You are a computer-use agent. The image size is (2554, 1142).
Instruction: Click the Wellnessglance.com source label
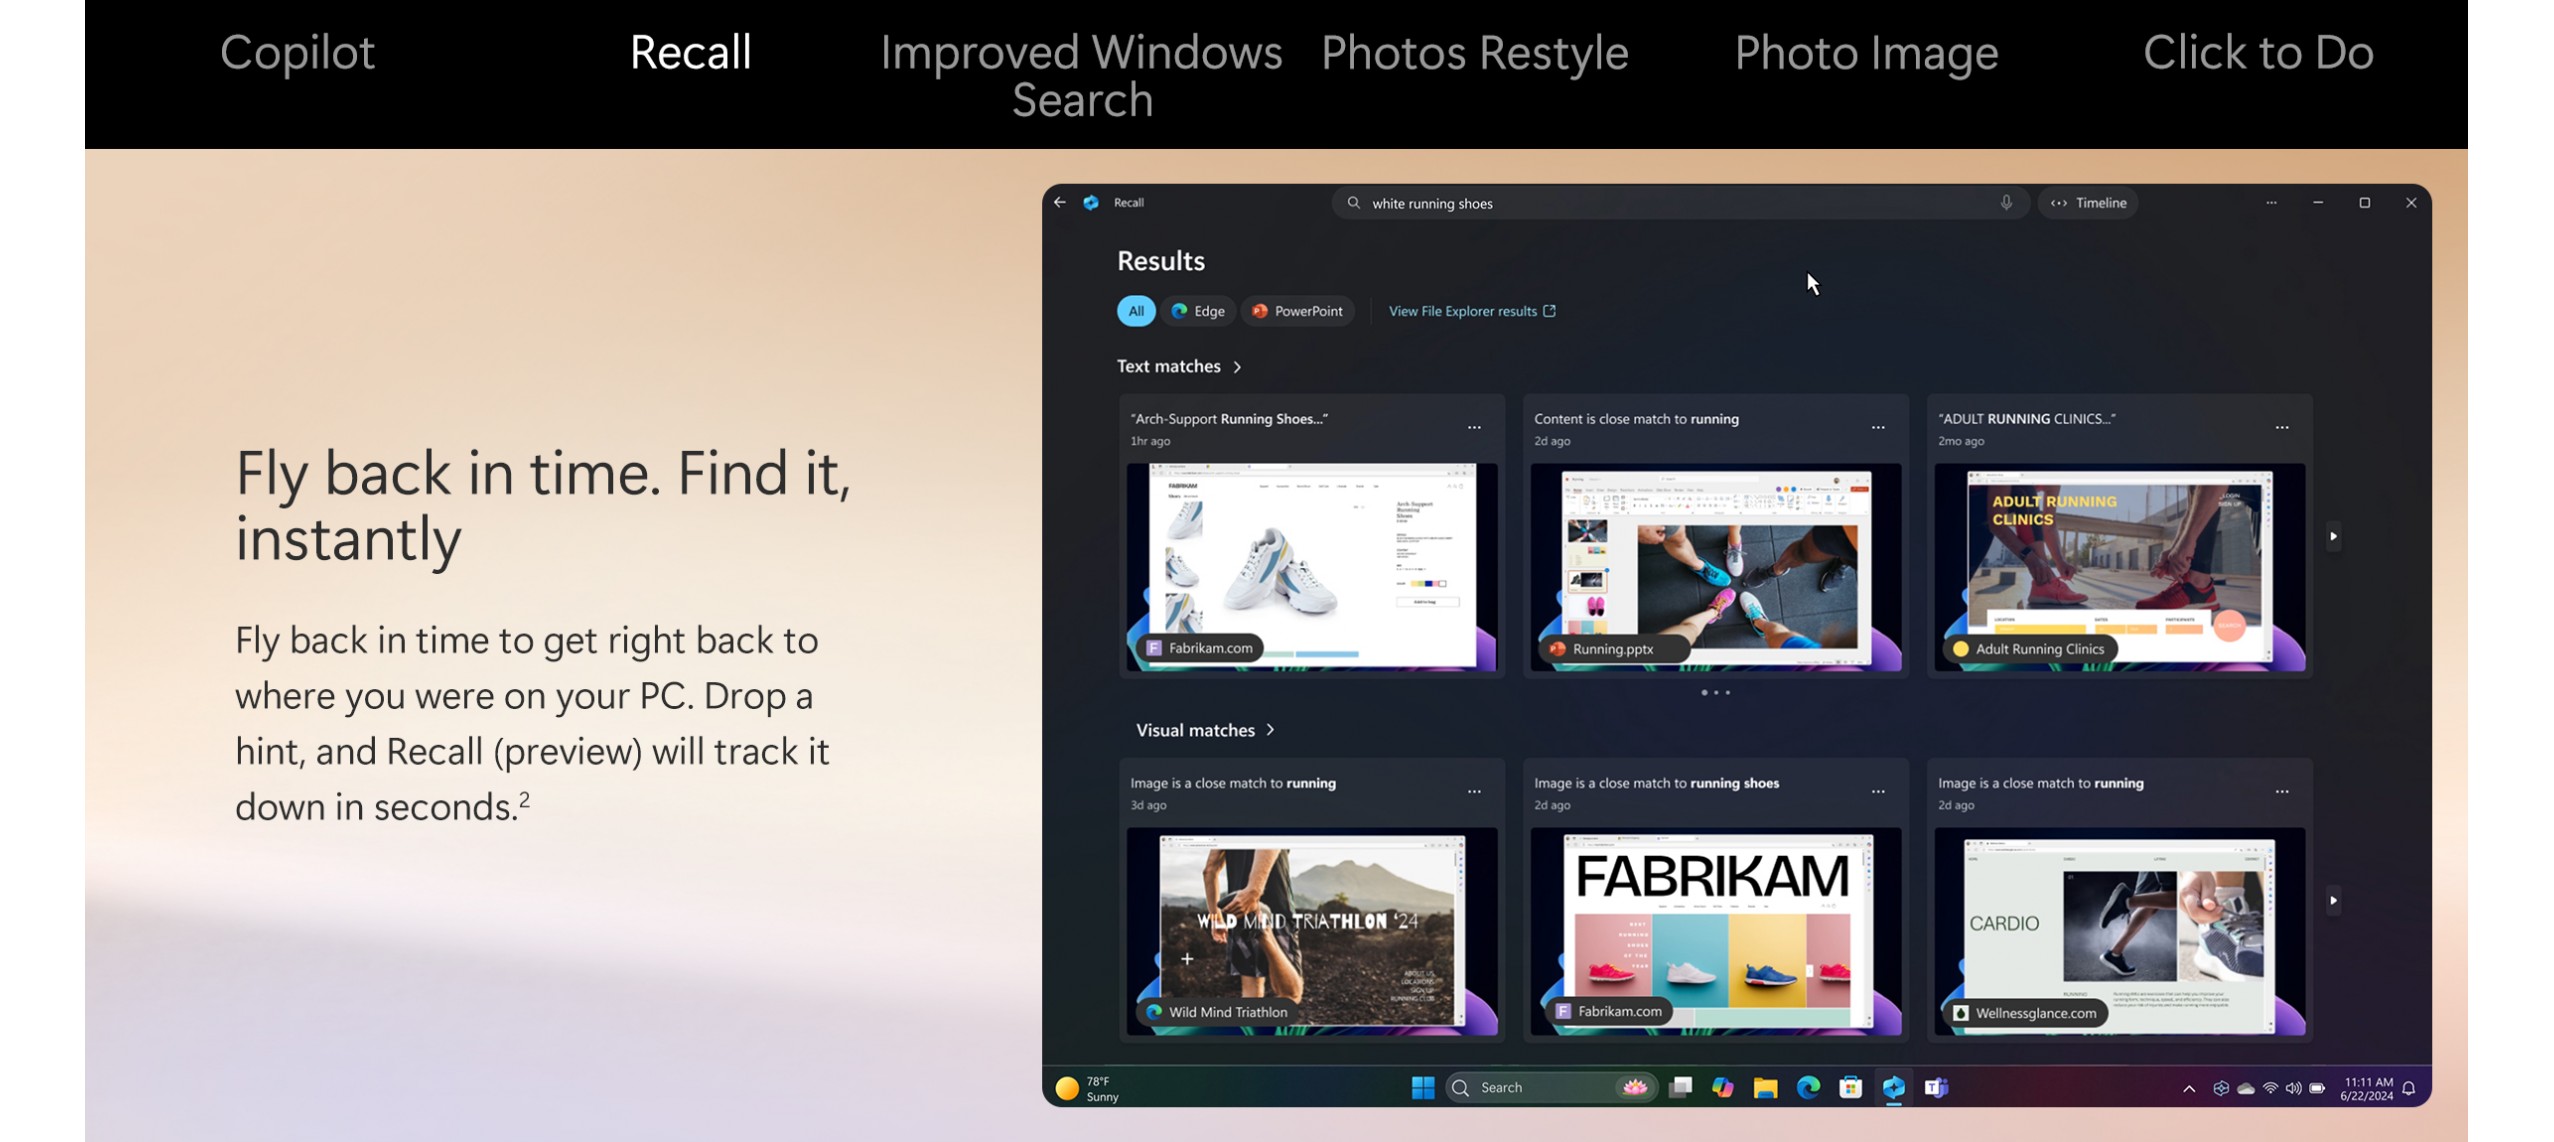[x=2026, y=1013]
